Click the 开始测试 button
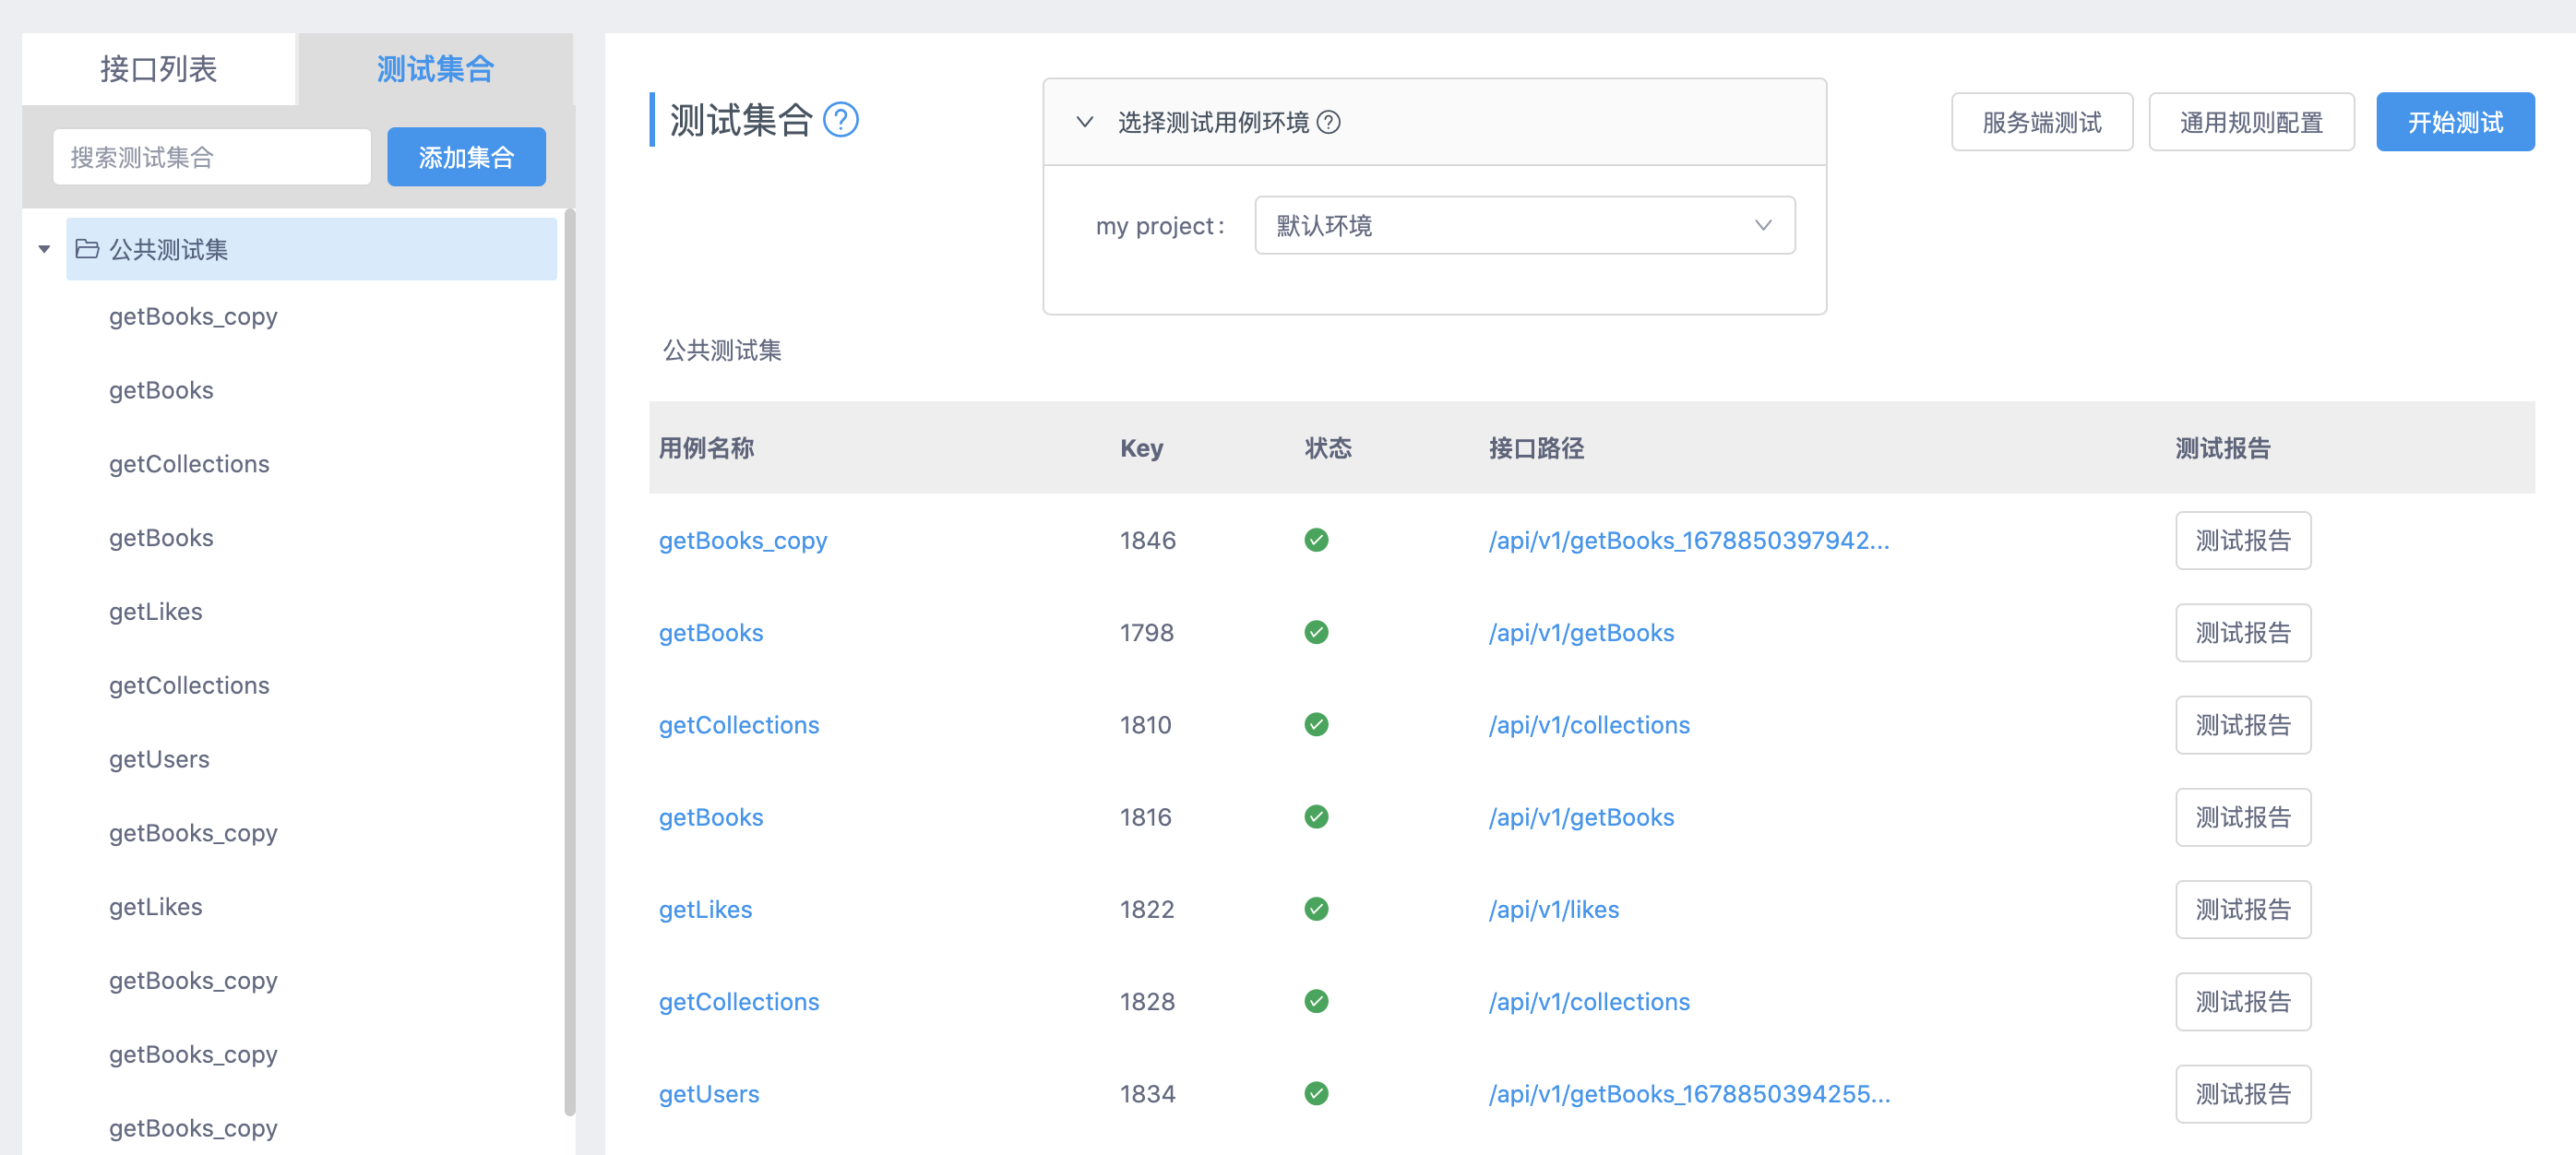Viewport: 2576px width, 1155px height. pos(2455,121)
